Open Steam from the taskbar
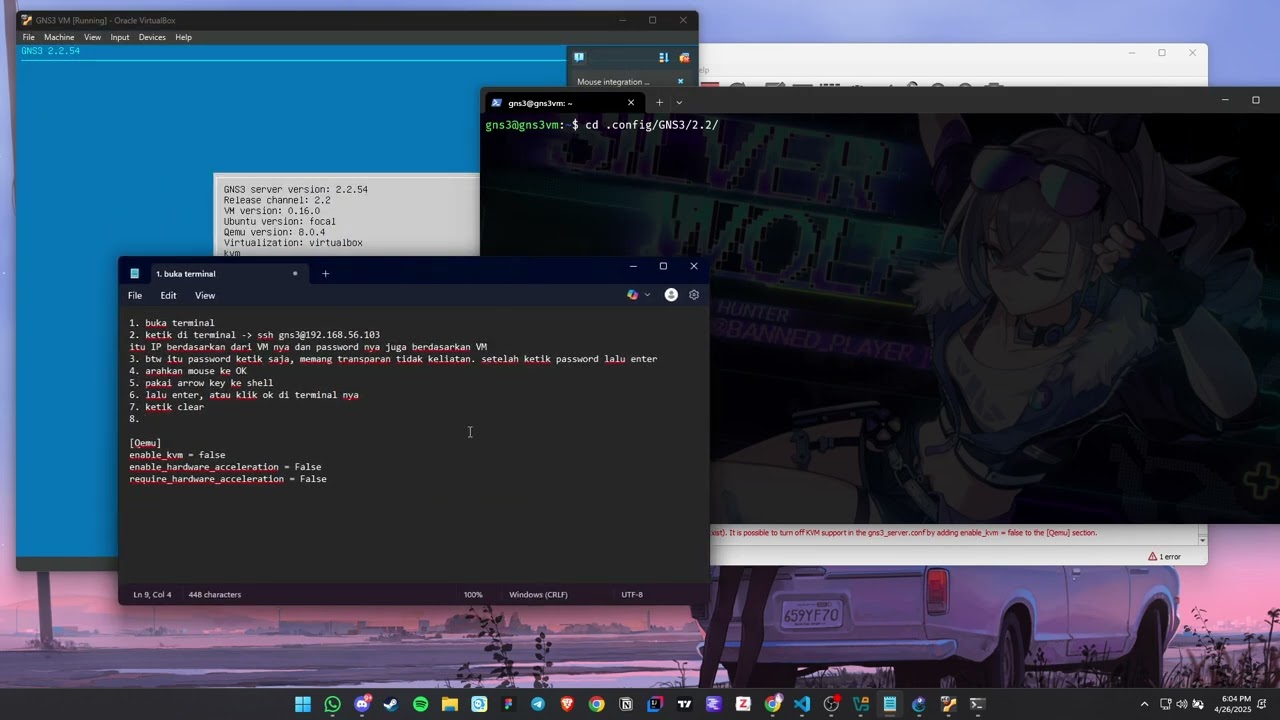This screenshot has height=720, width=1280. (391, 704)
